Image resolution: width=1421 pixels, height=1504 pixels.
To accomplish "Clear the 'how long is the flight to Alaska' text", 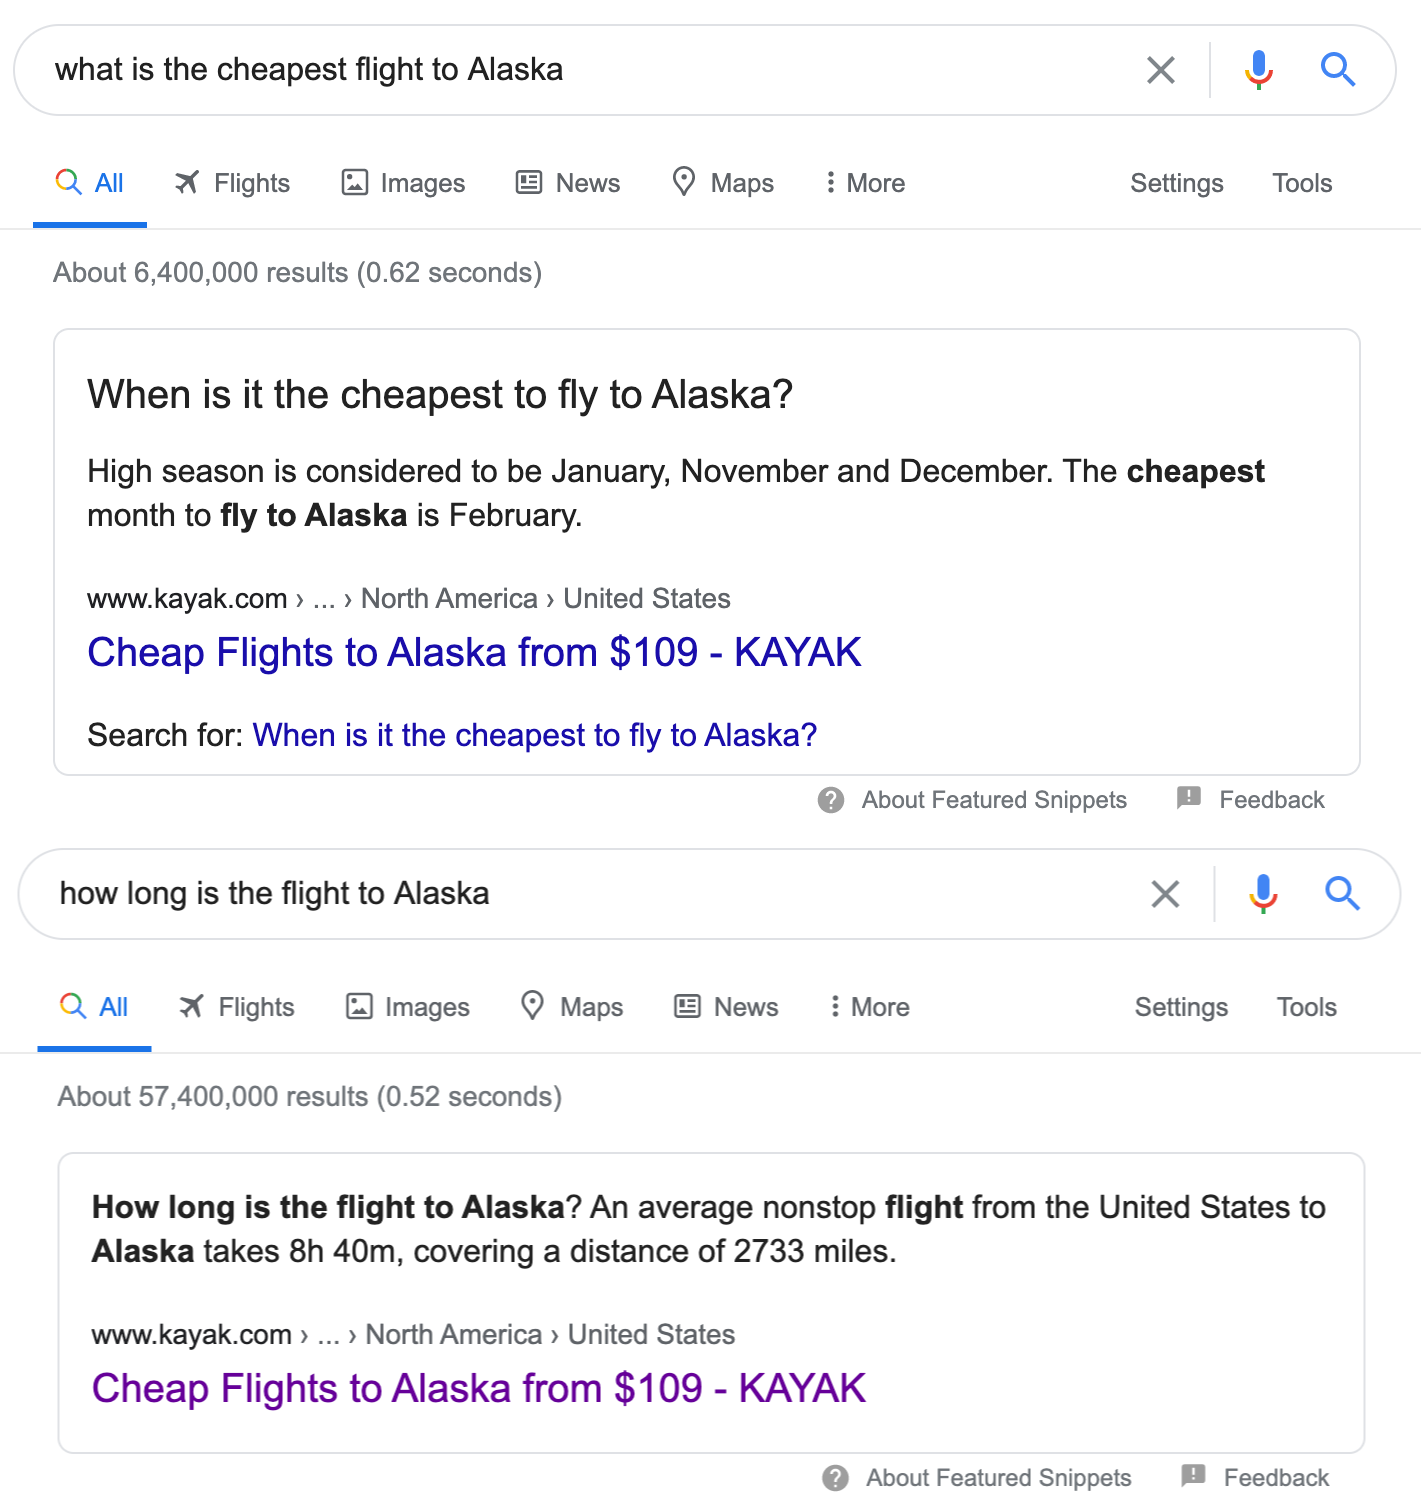I will pyautogui.click(x=1164, y=894).
